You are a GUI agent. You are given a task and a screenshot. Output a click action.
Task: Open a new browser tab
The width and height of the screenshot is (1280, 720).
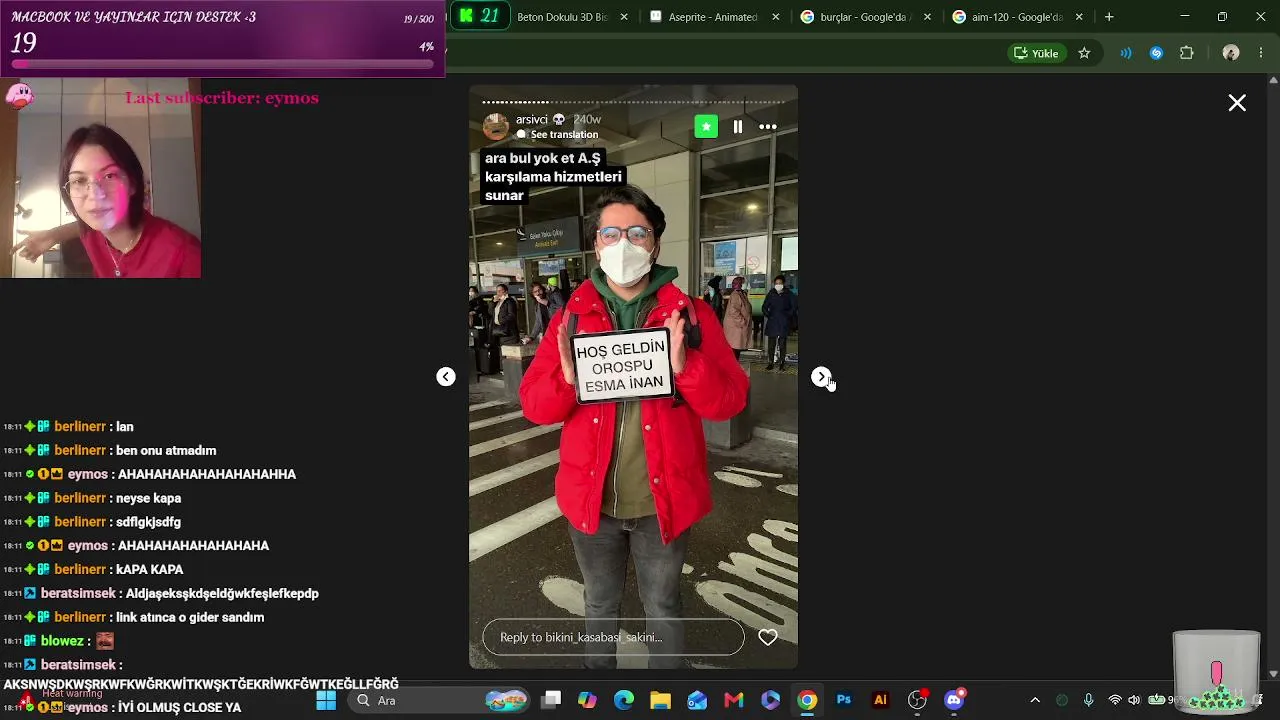[x=1109, y=17]
